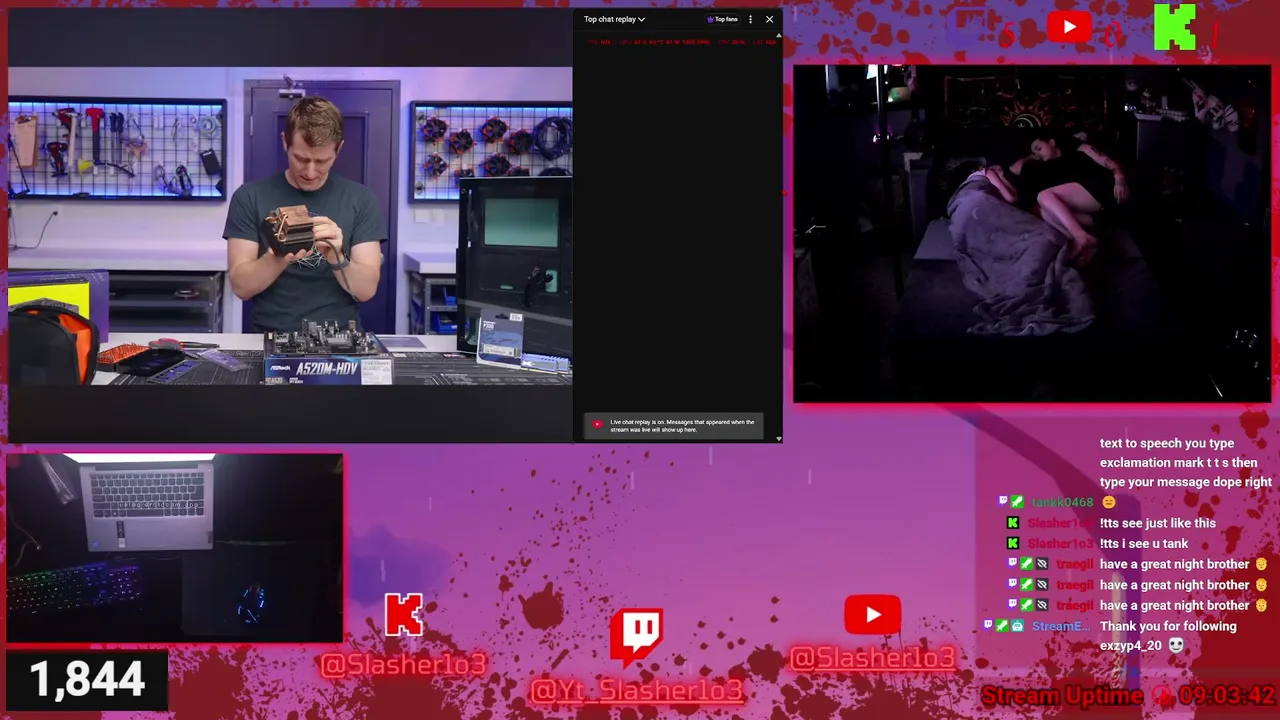Open the Top chat replay dropdown

point(614,19)
